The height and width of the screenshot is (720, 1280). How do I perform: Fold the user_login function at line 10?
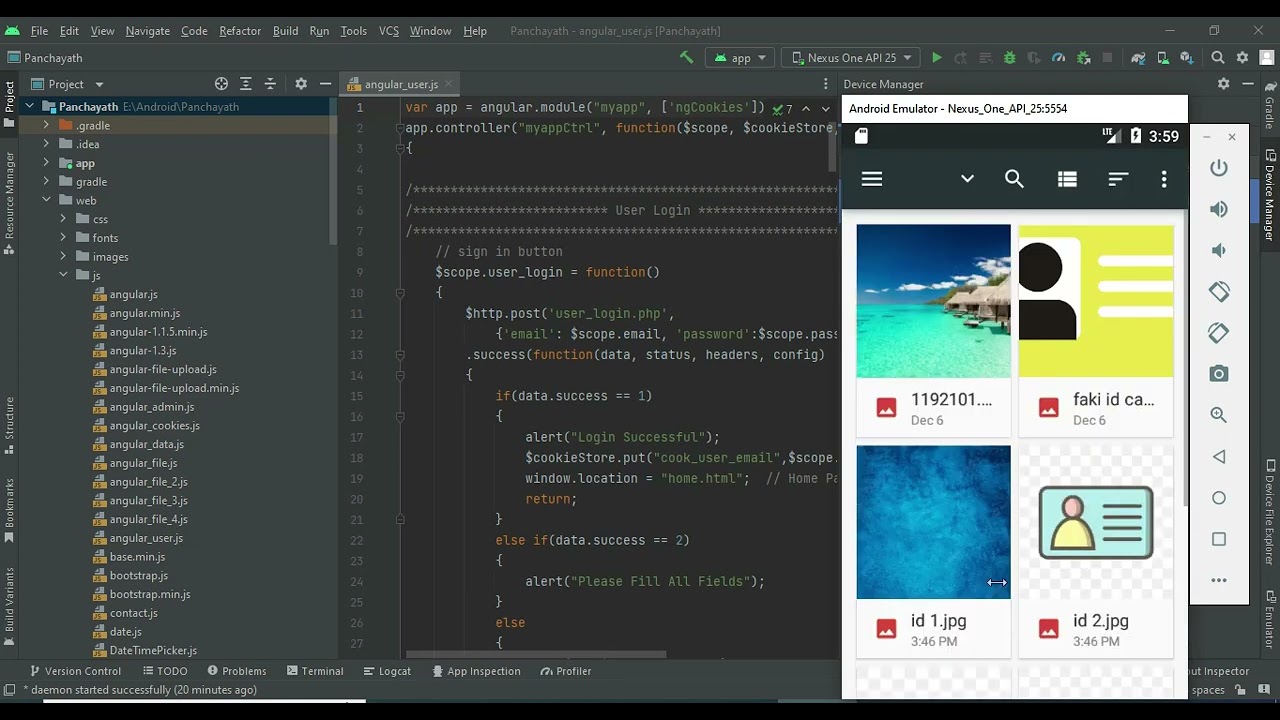(x=399, y=293)
